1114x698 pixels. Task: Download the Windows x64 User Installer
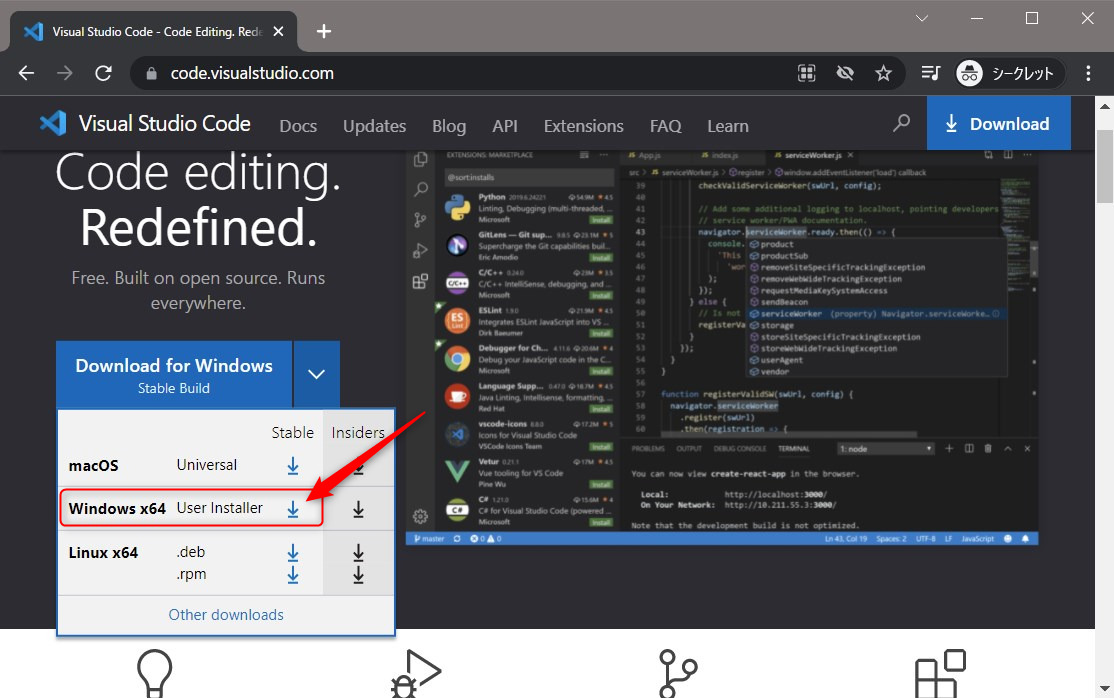point(292,508)
